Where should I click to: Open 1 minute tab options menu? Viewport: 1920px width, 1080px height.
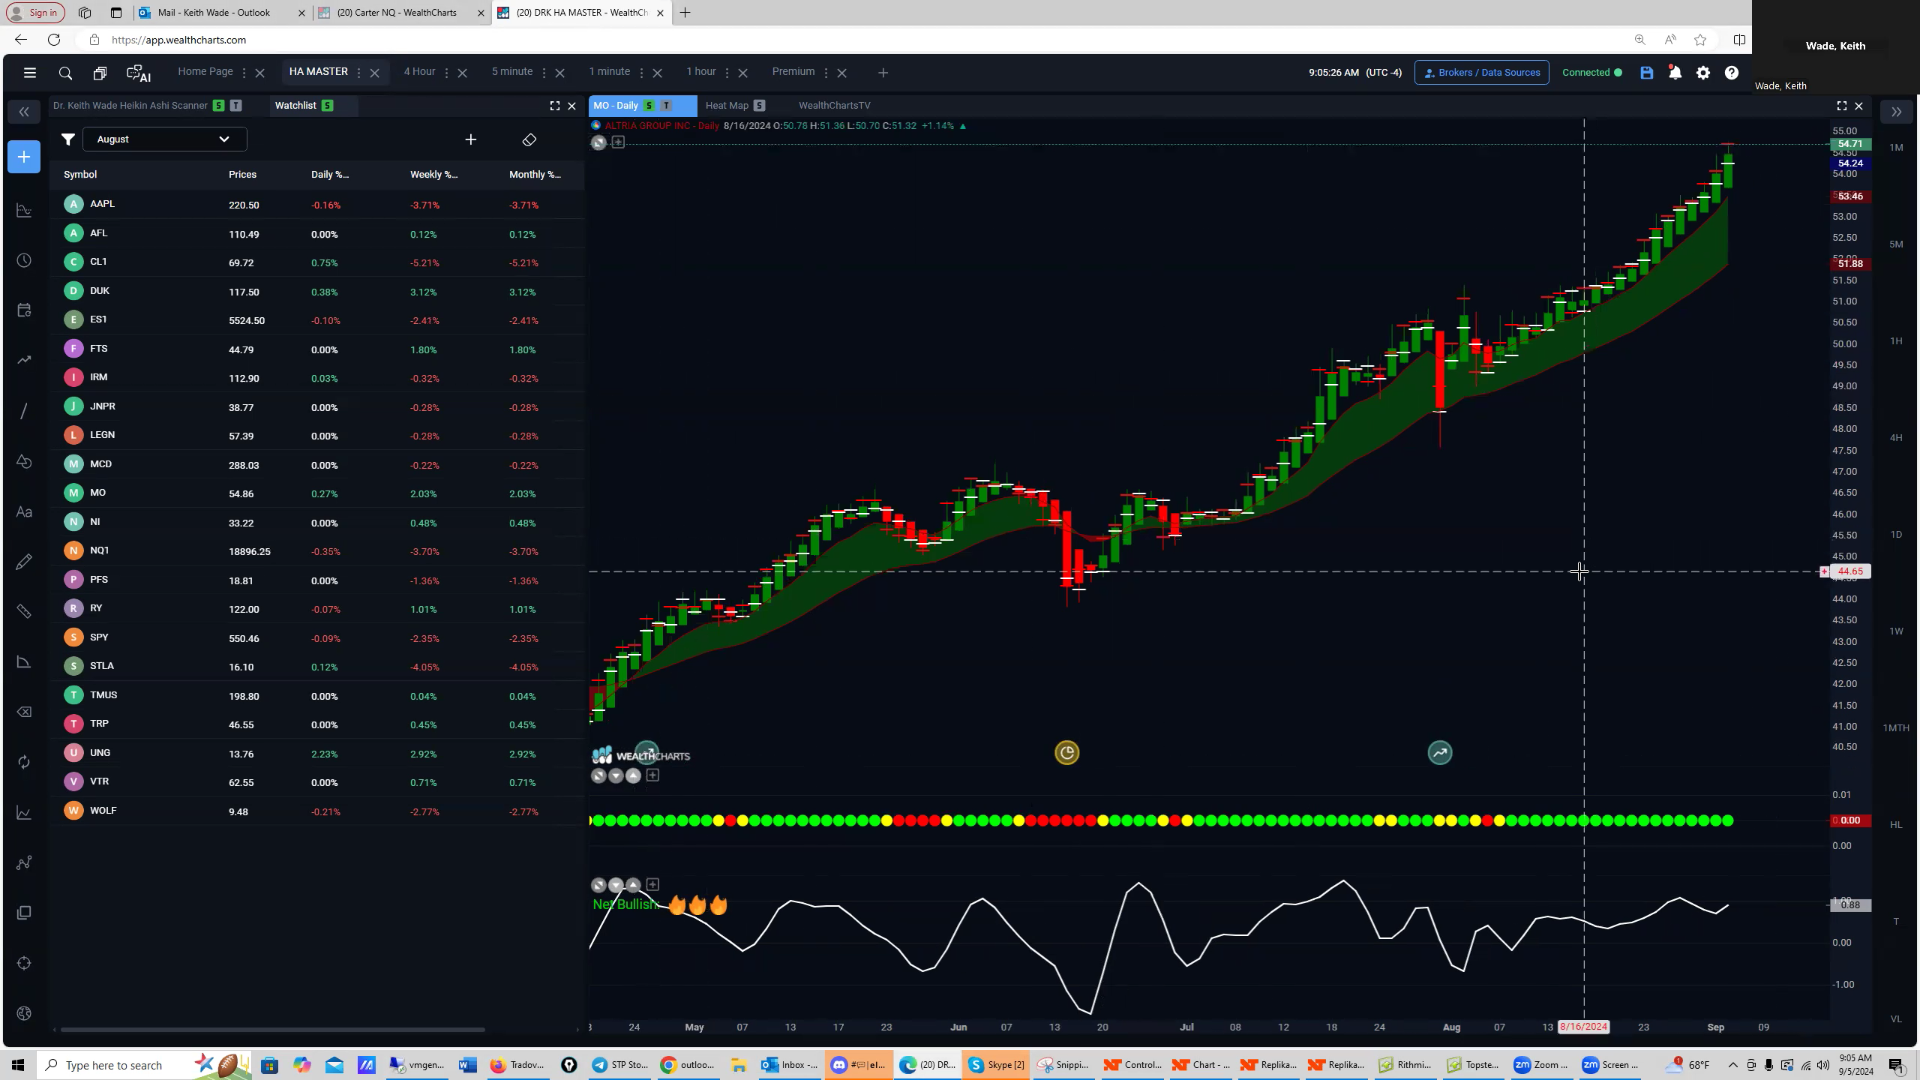641,73
